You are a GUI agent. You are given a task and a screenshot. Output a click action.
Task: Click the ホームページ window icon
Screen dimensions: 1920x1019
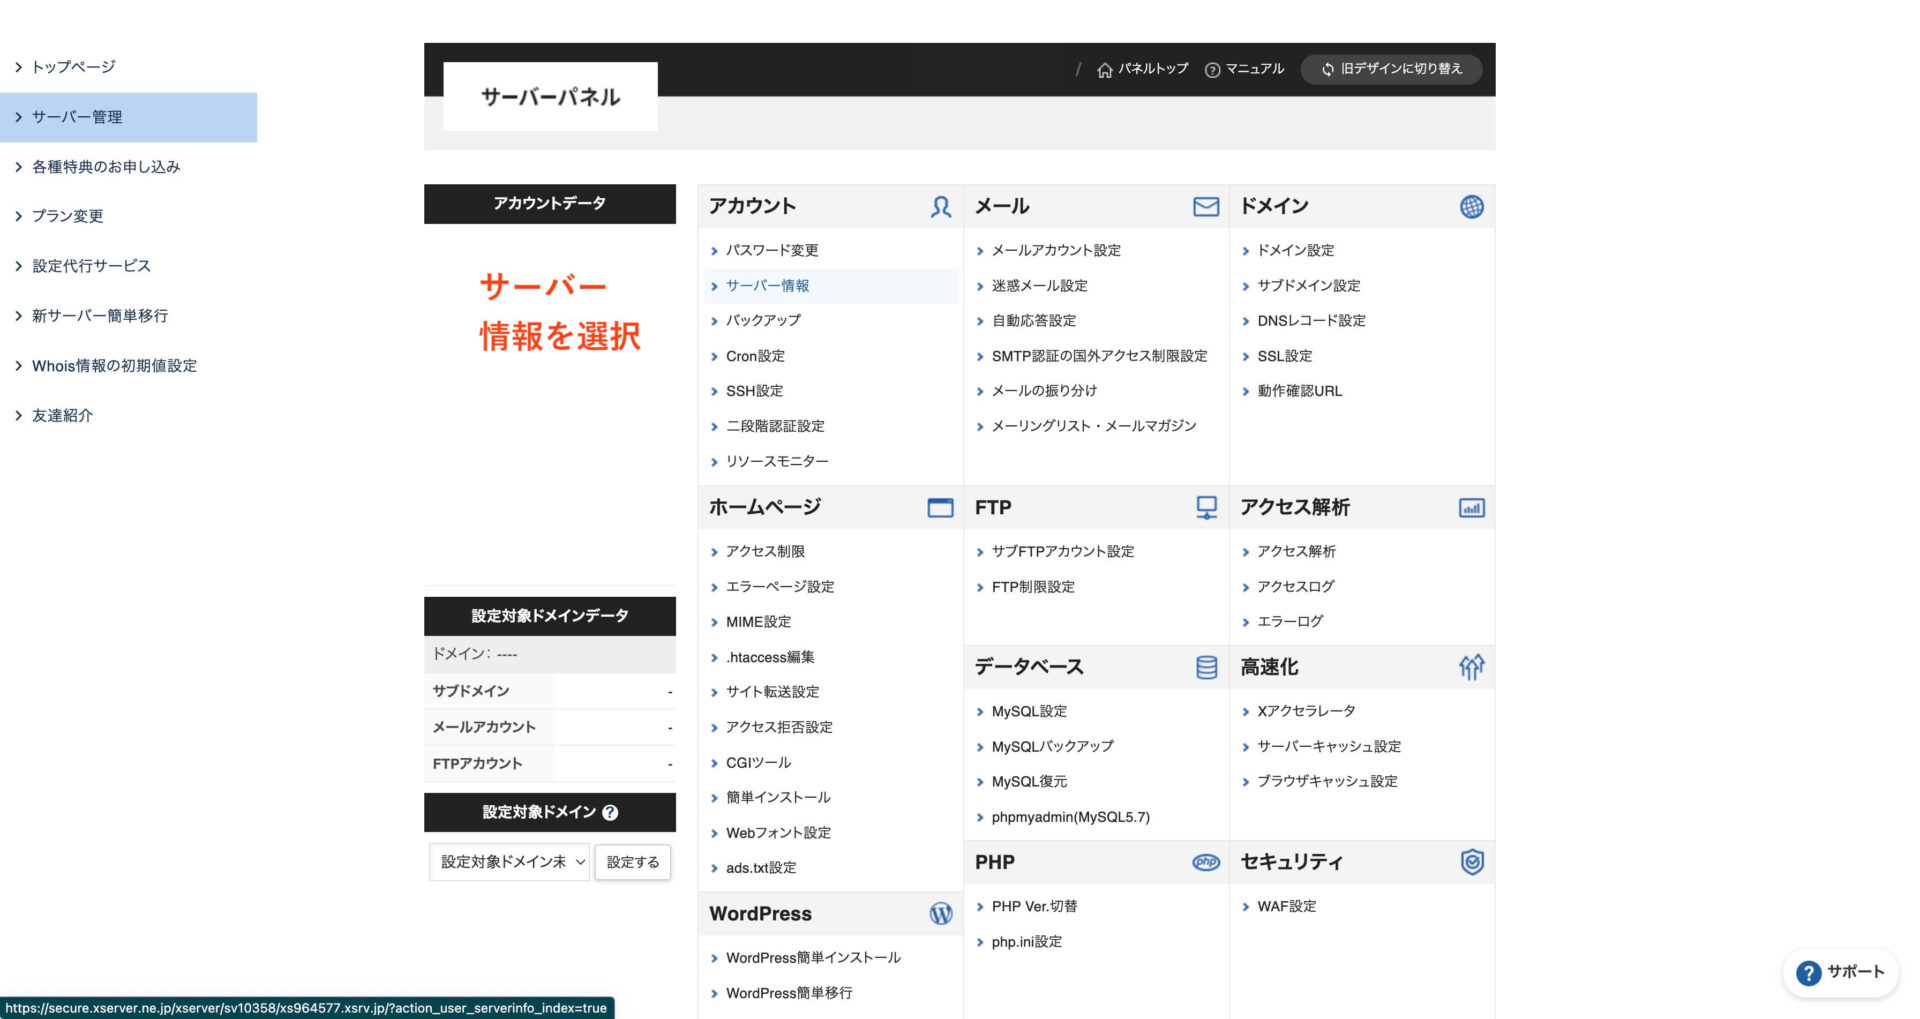(x=941, y=508)
